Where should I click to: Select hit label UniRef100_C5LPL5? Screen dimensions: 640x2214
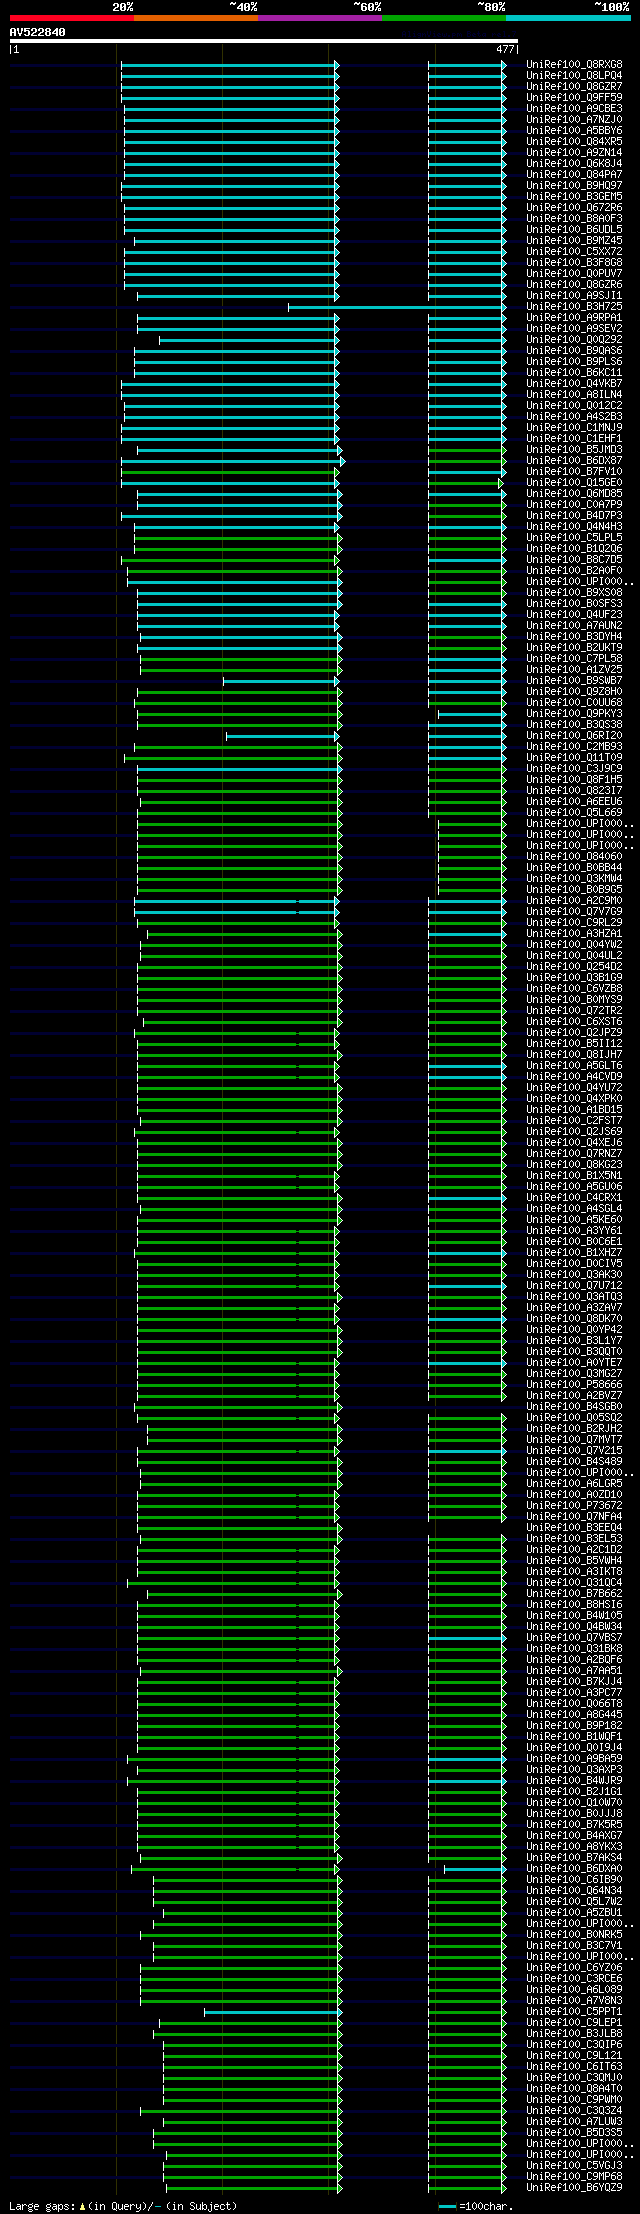tap(574, 537)
